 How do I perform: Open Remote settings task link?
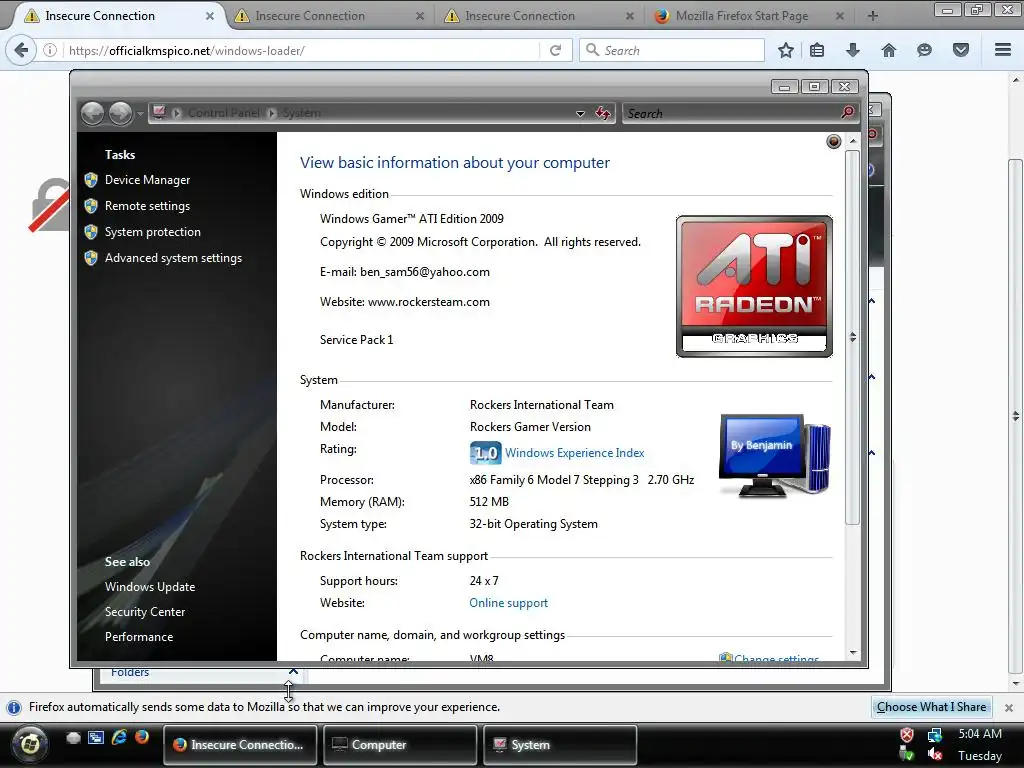pyautogui.click(x=148, y=206)
